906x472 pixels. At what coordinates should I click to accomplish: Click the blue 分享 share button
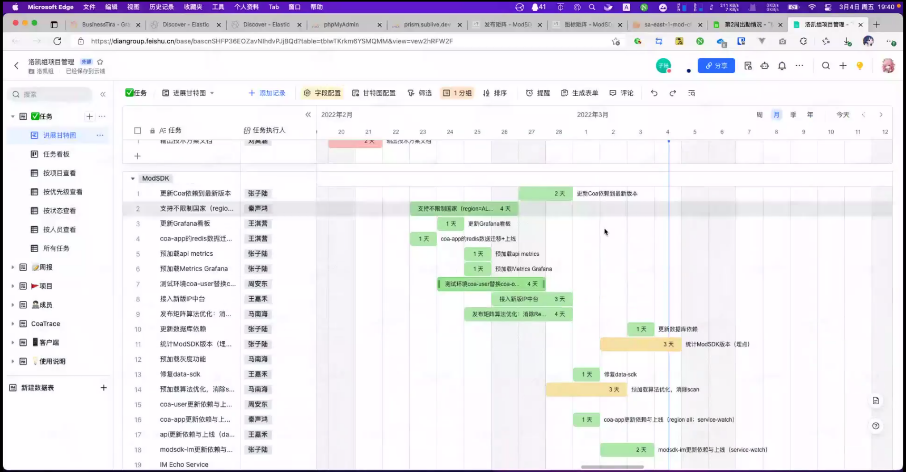point(716,65)
